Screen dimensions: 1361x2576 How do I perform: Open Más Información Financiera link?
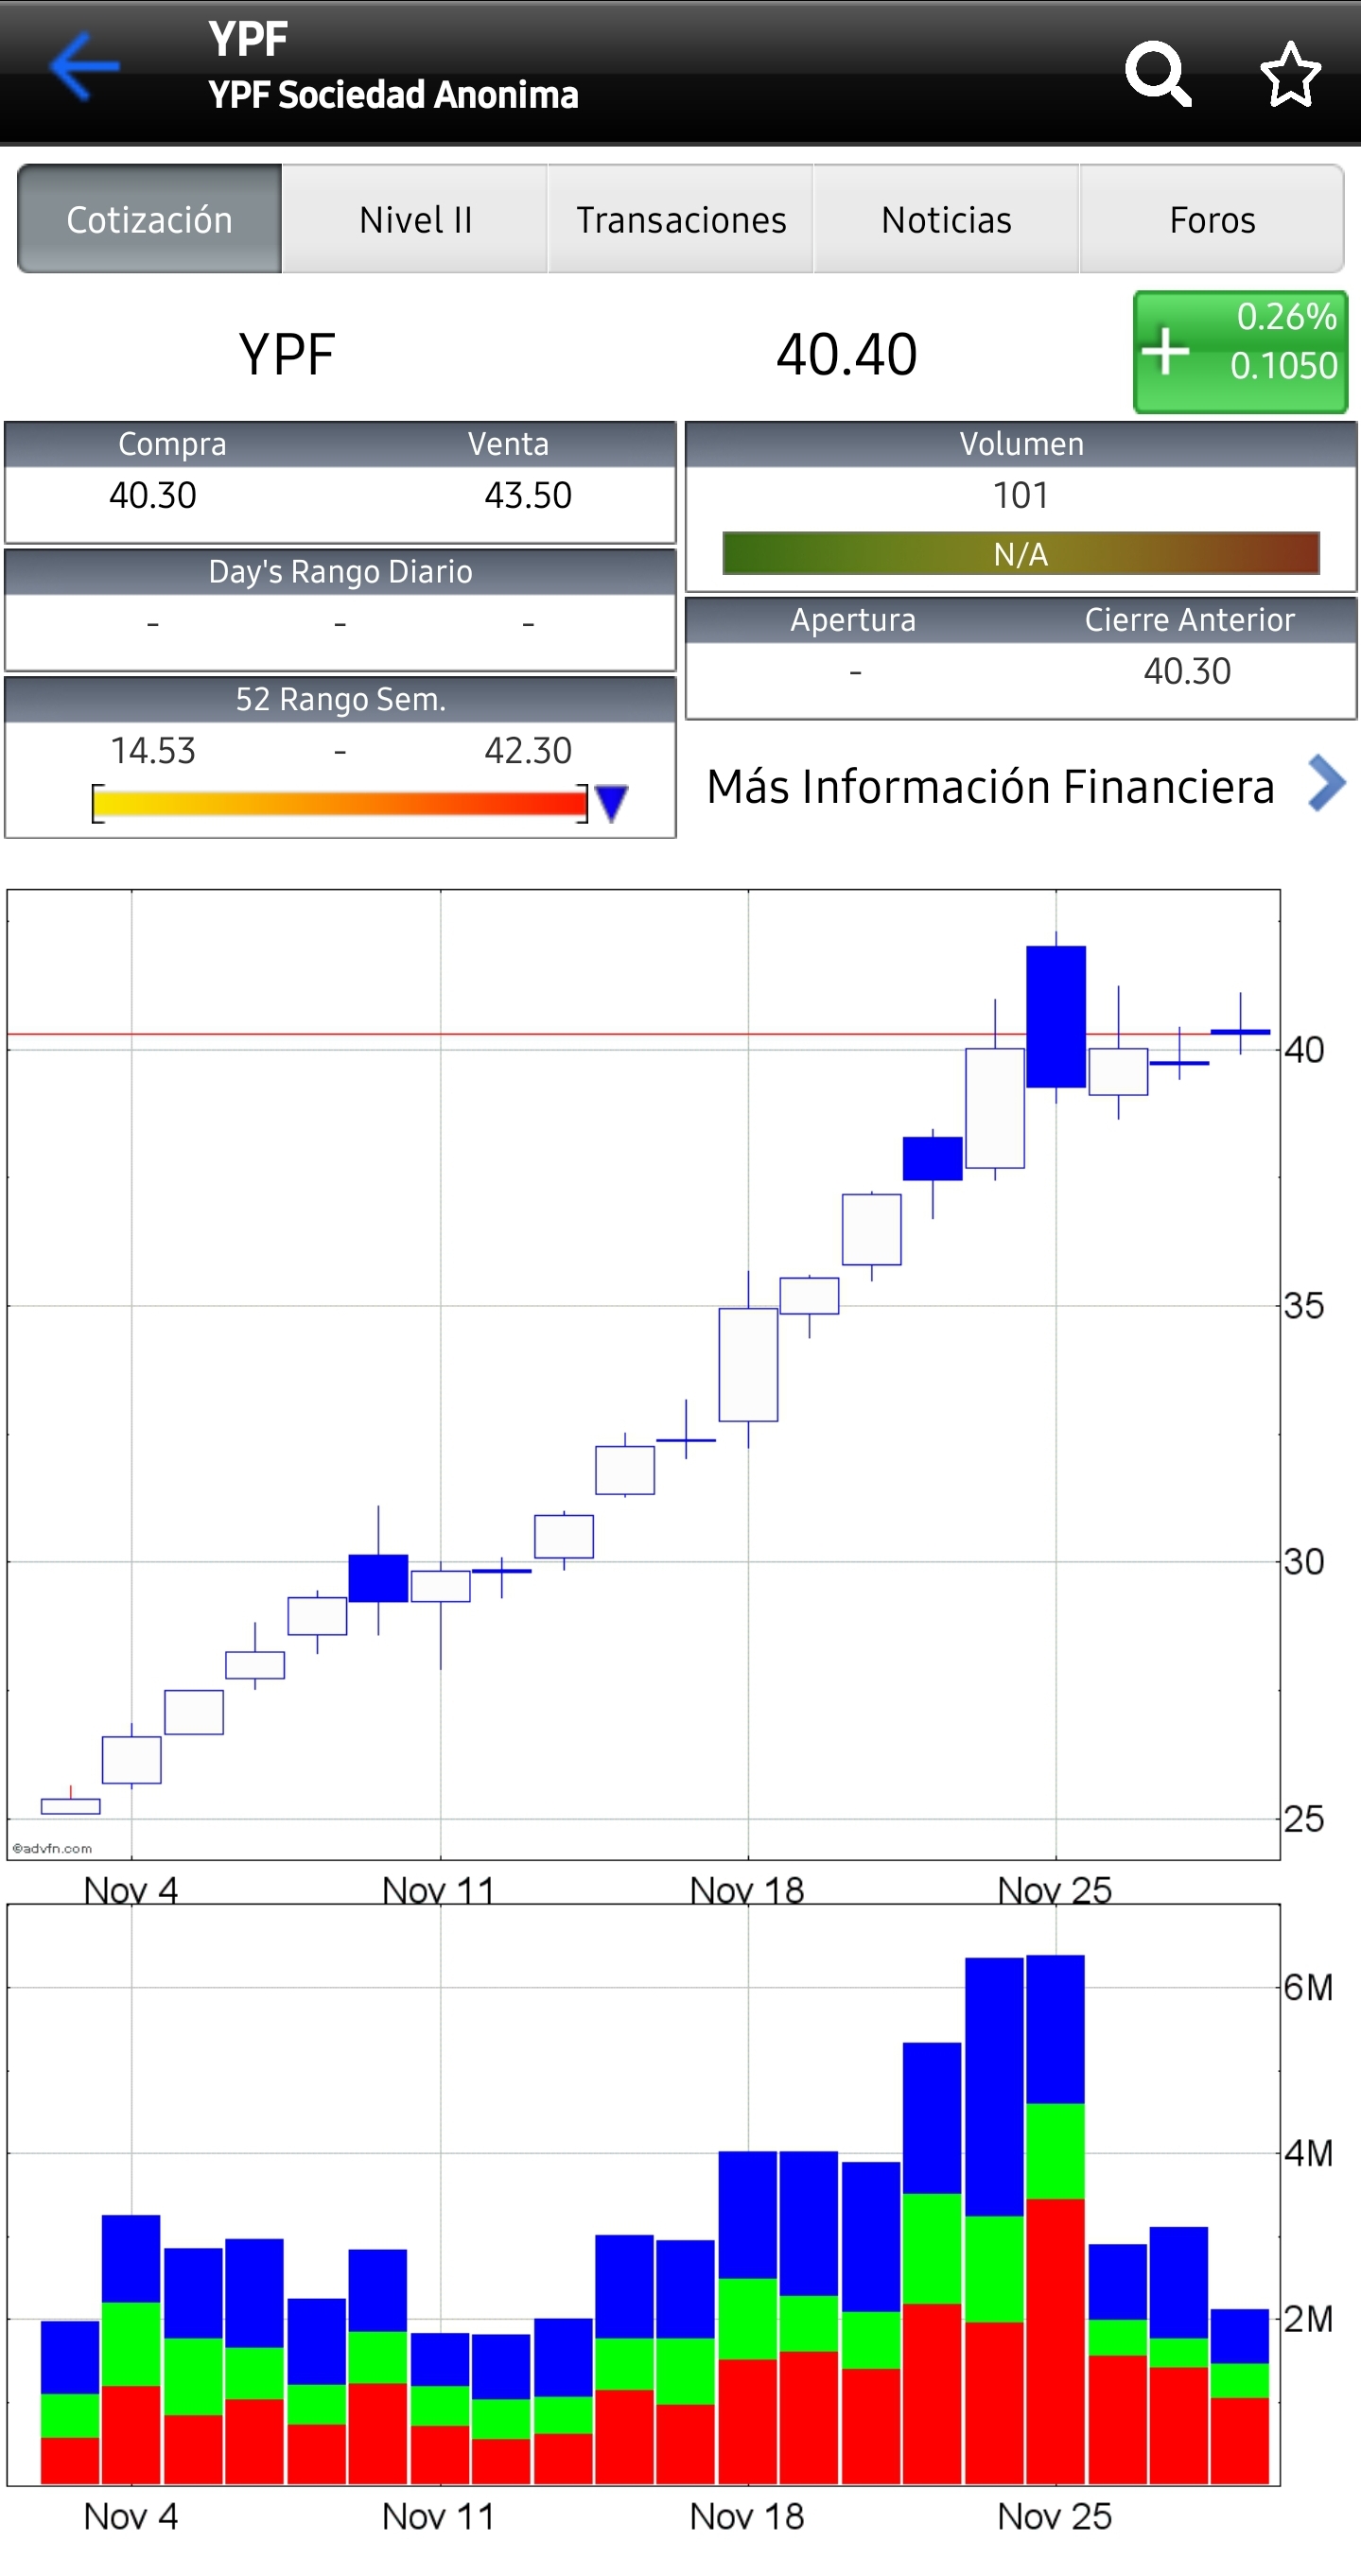[990, 786]
